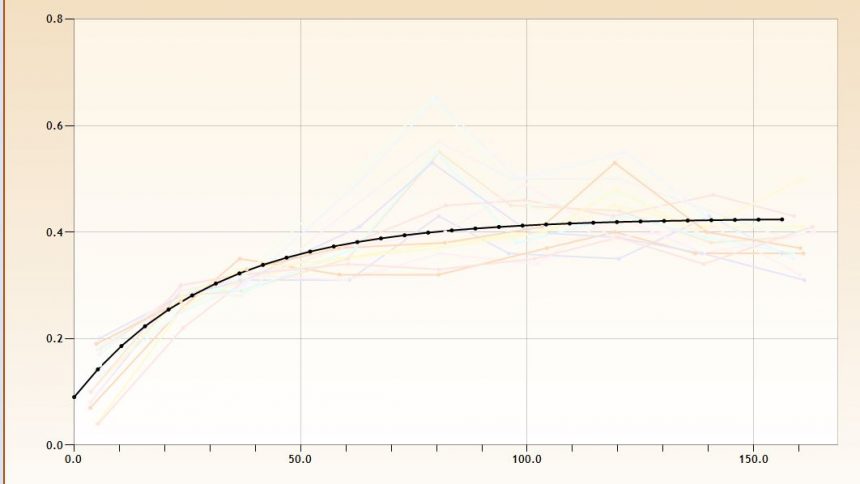Click the 150.0 horizontal axis label
The height and width of the screenshot is (484, 860).
tap(752, 461)
